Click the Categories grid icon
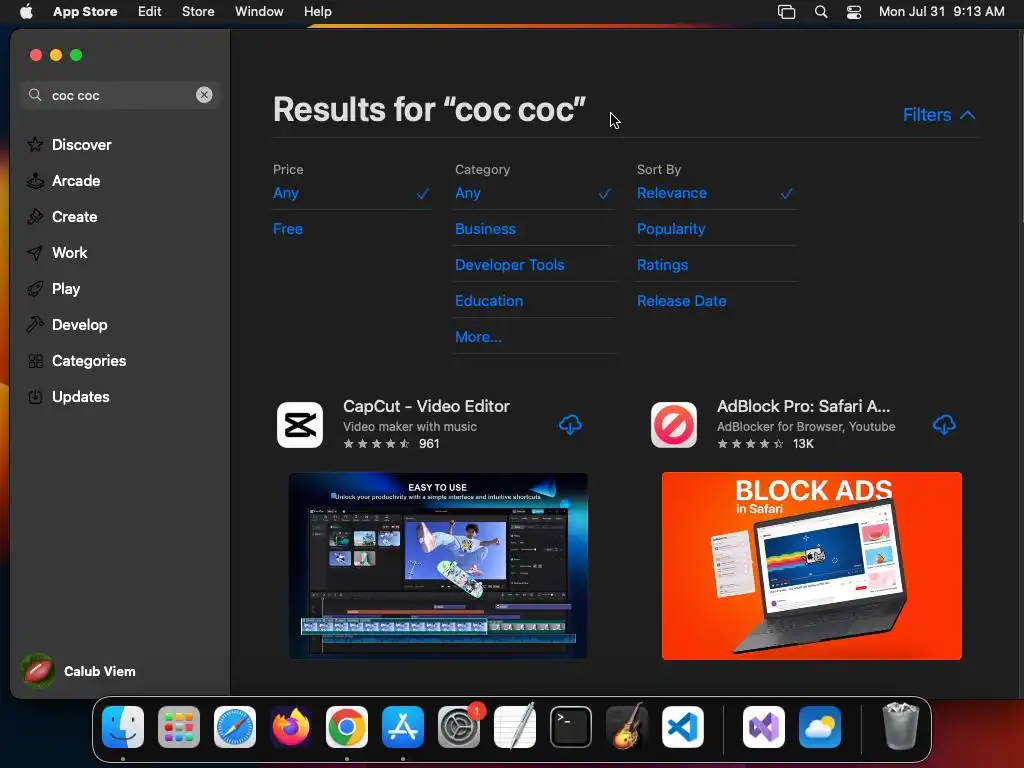This screenshot has width=1024, height=768. [x=35, y=360]
